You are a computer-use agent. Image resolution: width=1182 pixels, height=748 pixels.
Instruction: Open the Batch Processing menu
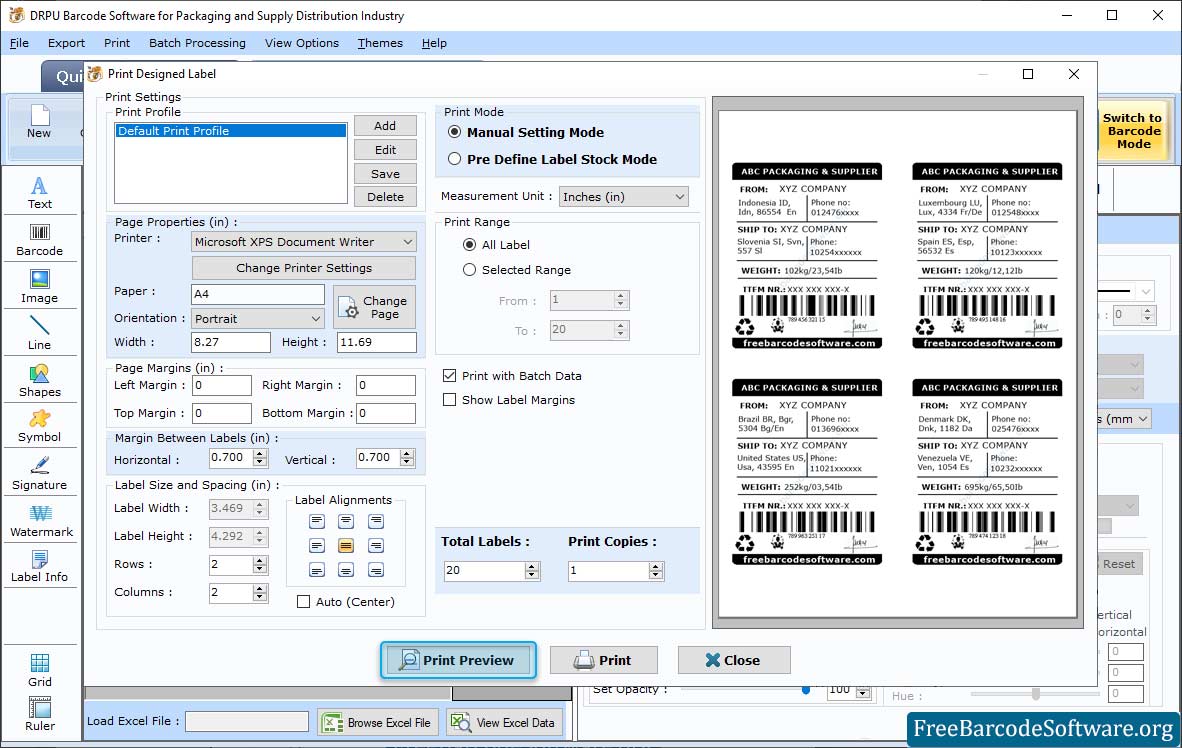(x=198, y=43)
